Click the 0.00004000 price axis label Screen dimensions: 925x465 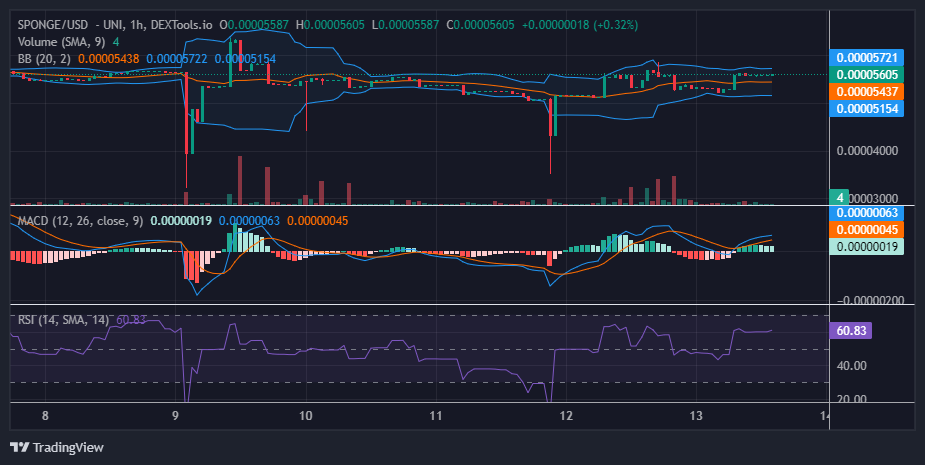click(x=867, y=151)
